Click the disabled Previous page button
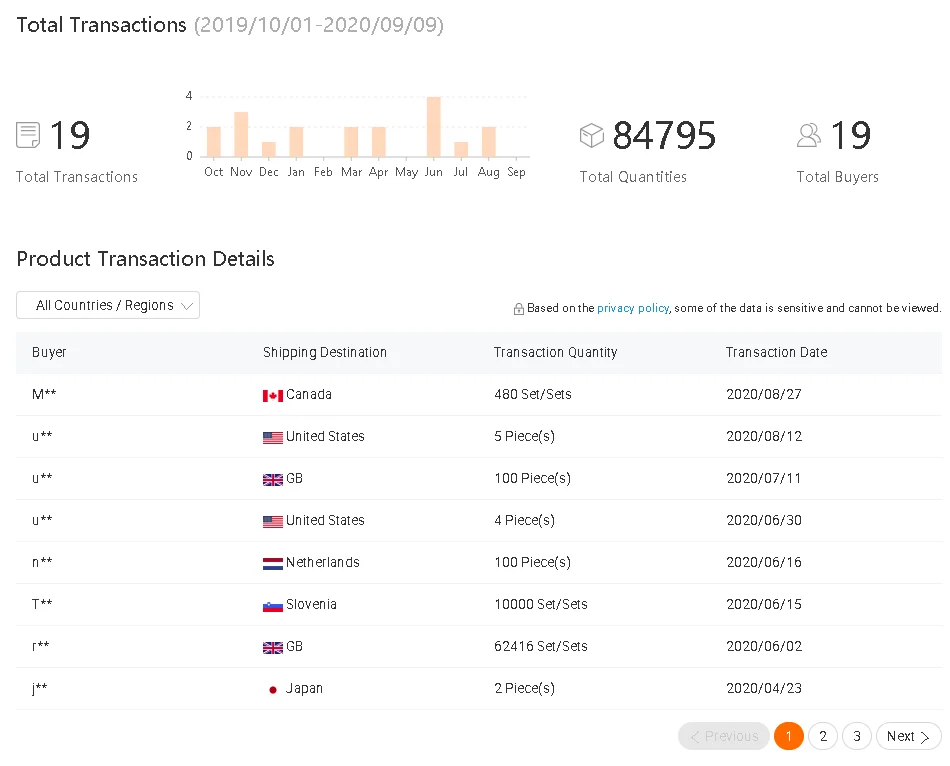The width and height of the screenshot is (950, 766). pyautogui.click(x=724, y=736)
